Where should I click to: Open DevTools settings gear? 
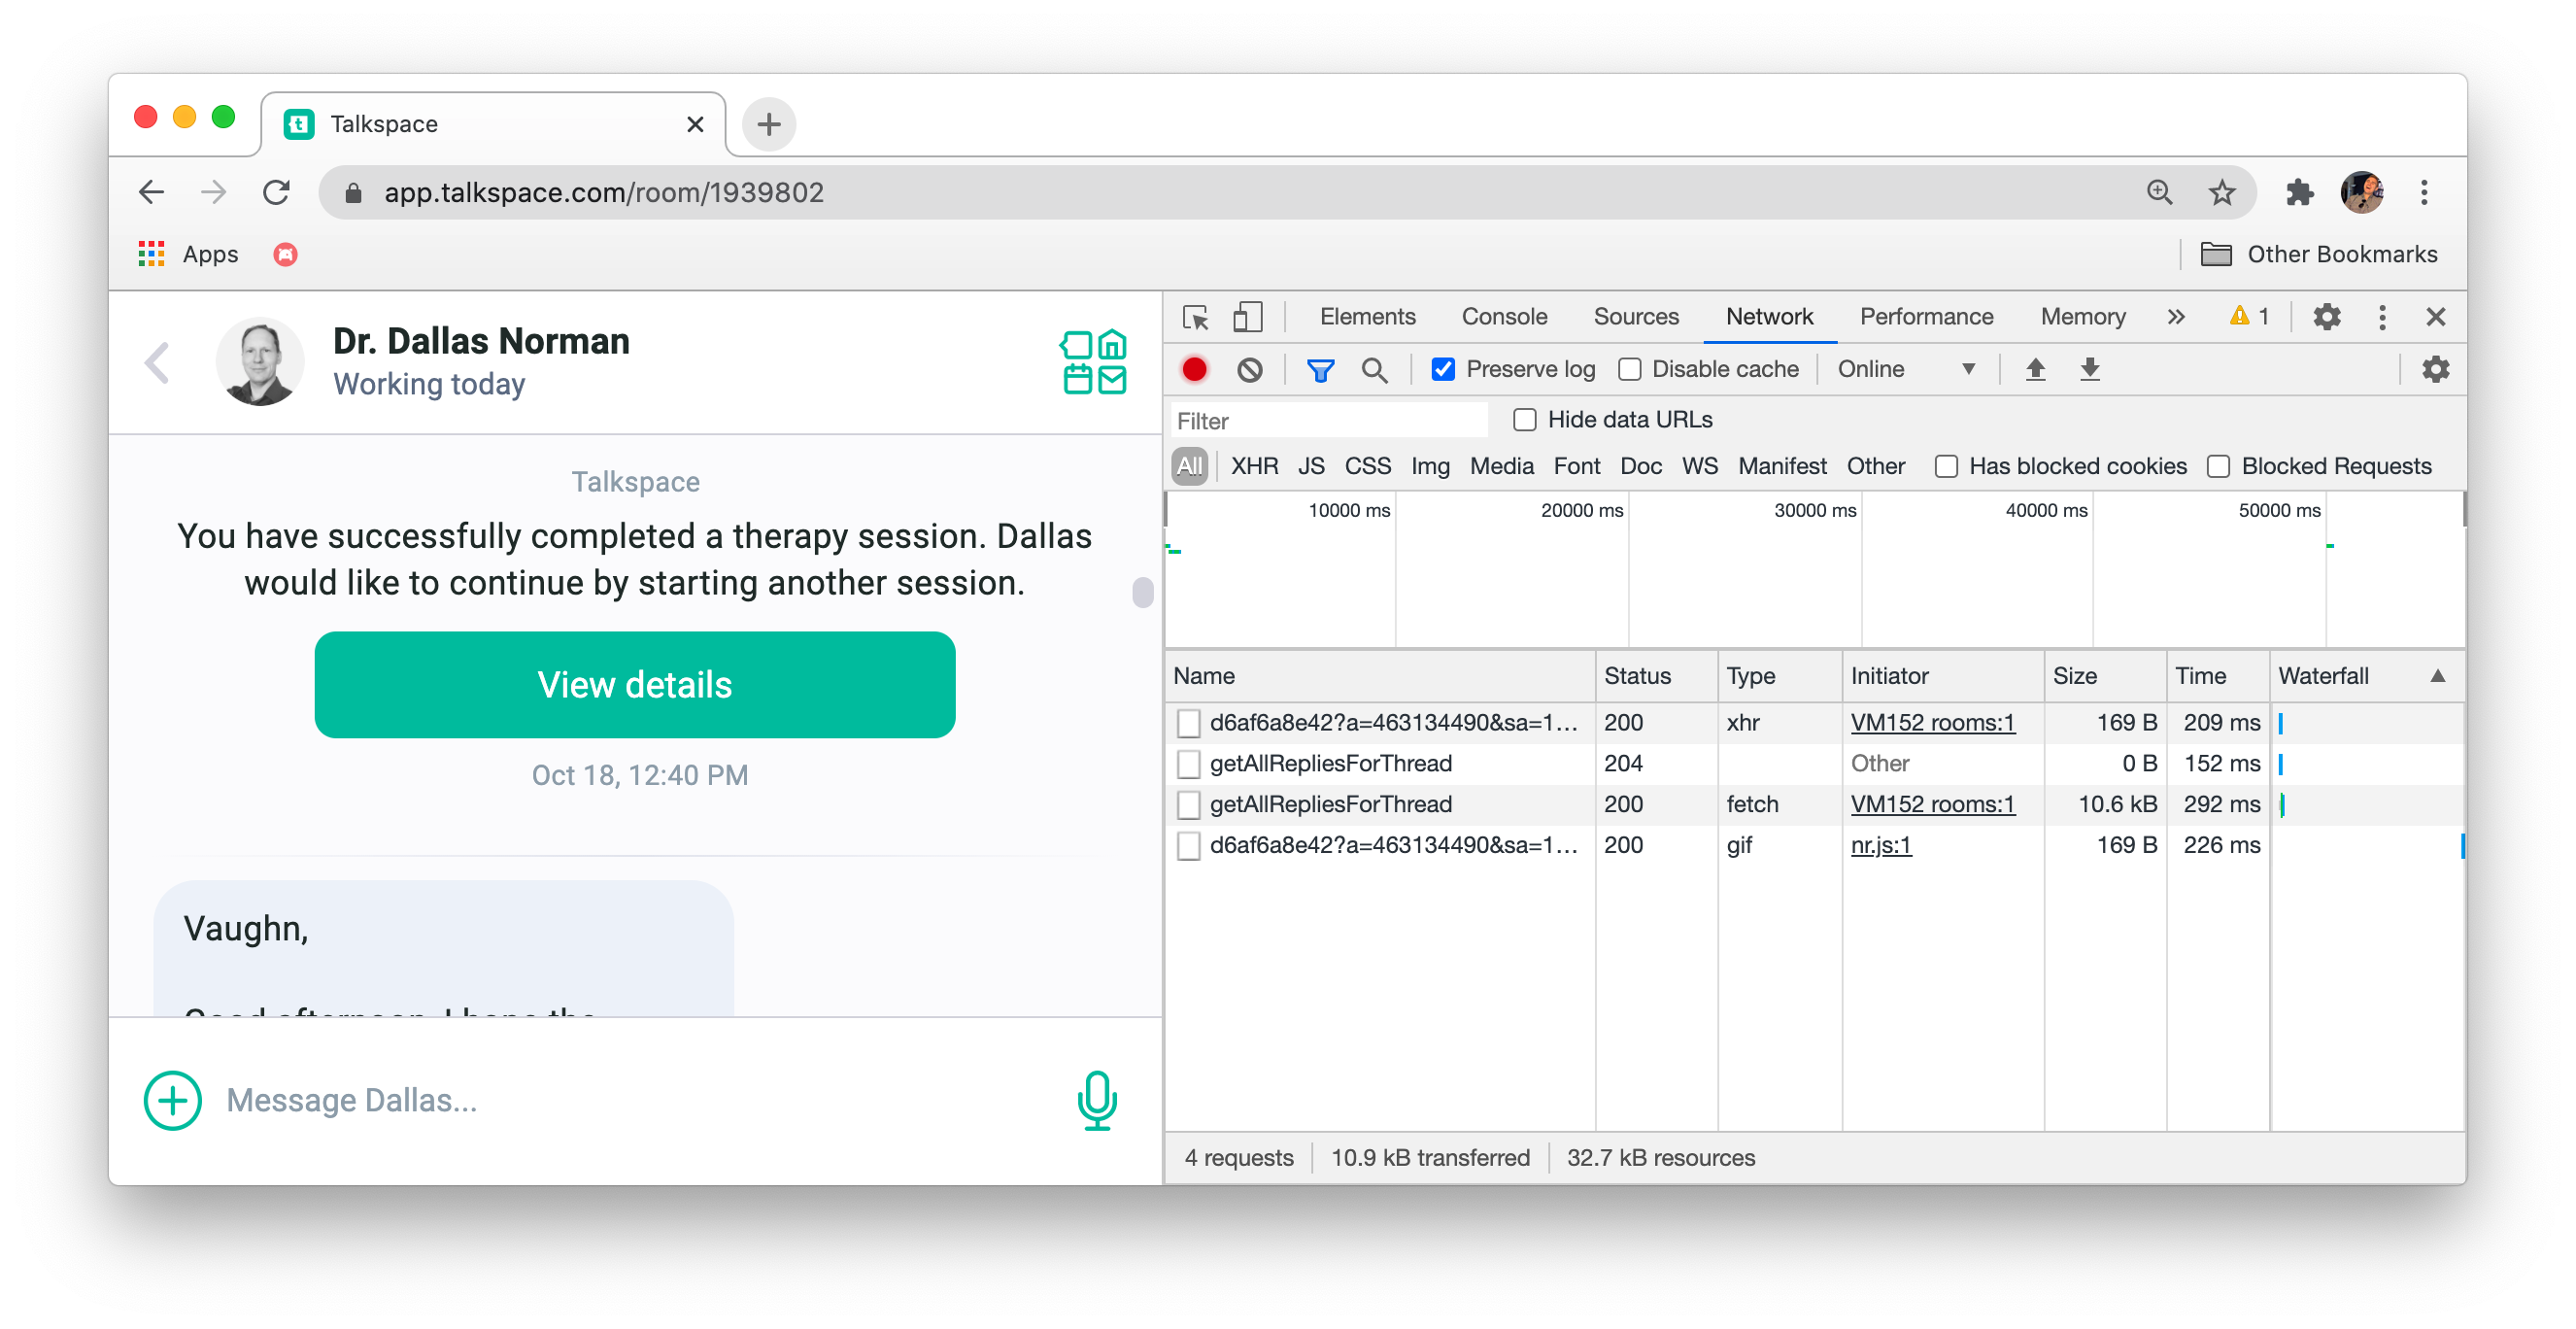[2327, 317]
